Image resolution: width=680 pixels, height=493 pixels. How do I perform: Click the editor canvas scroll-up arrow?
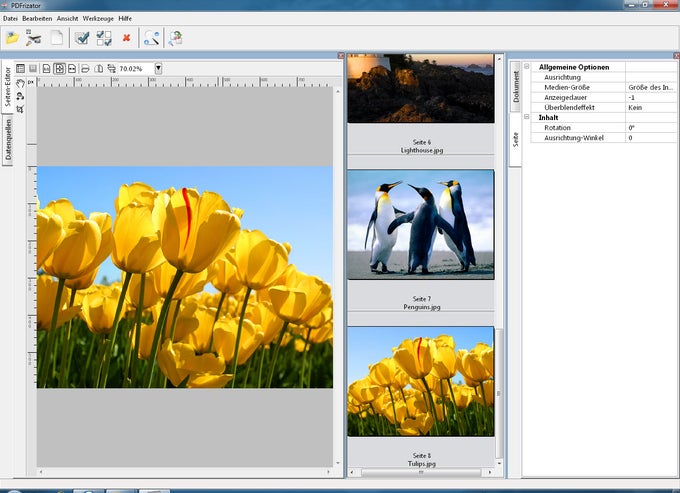[338, 91]
